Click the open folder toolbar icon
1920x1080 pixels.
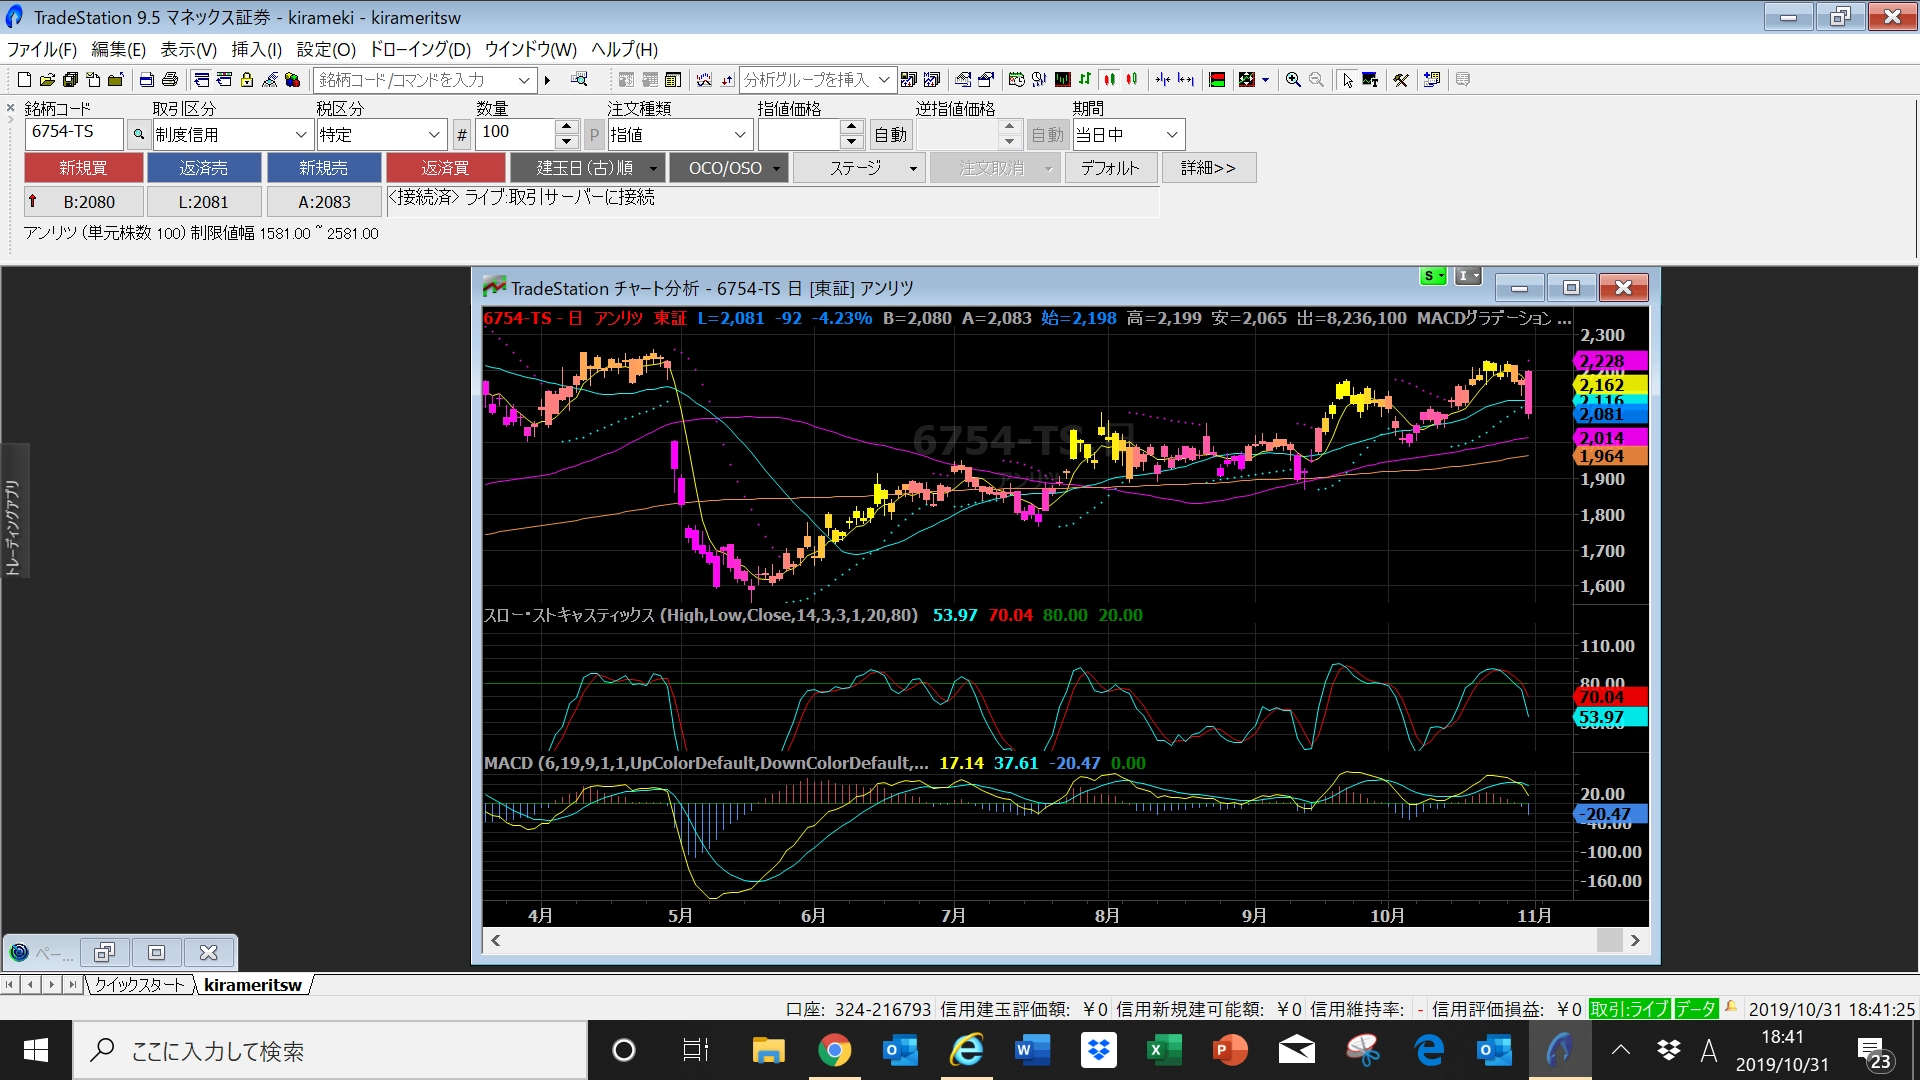[x=47, y=80]
